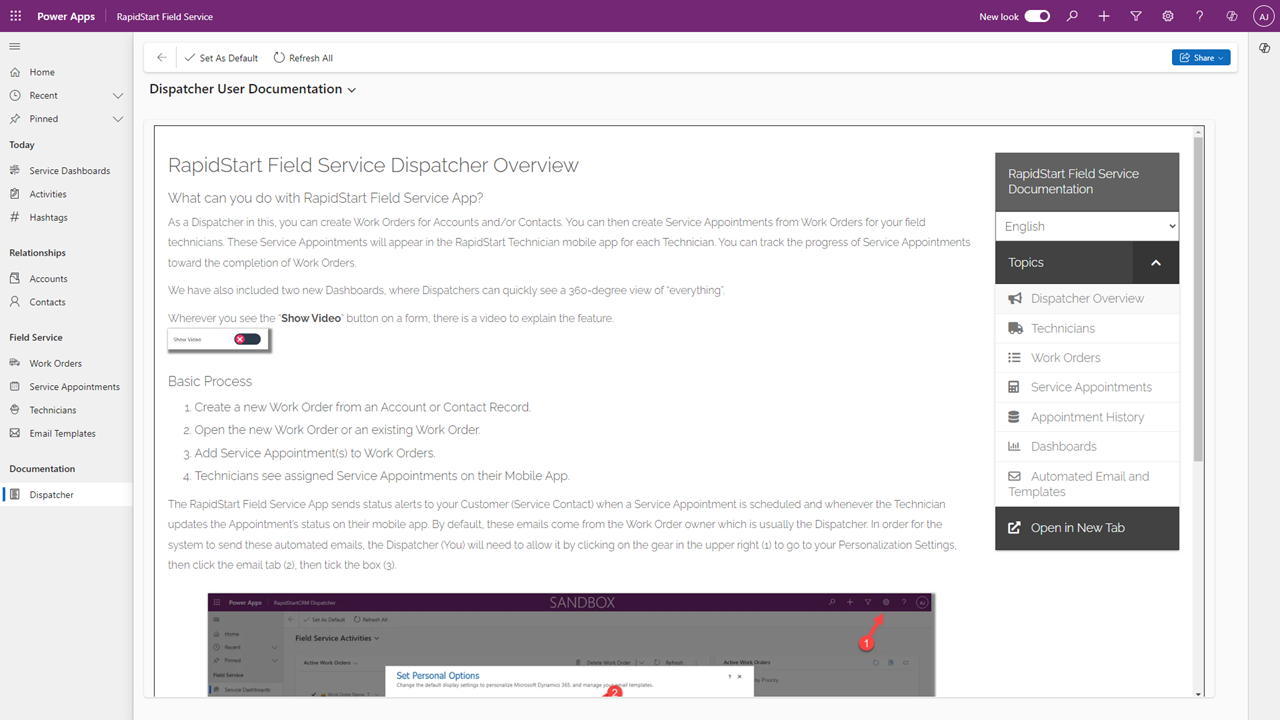Click the Home icon in sidebar
Viewport: 1280px width, 720px height.
[15, 72]
